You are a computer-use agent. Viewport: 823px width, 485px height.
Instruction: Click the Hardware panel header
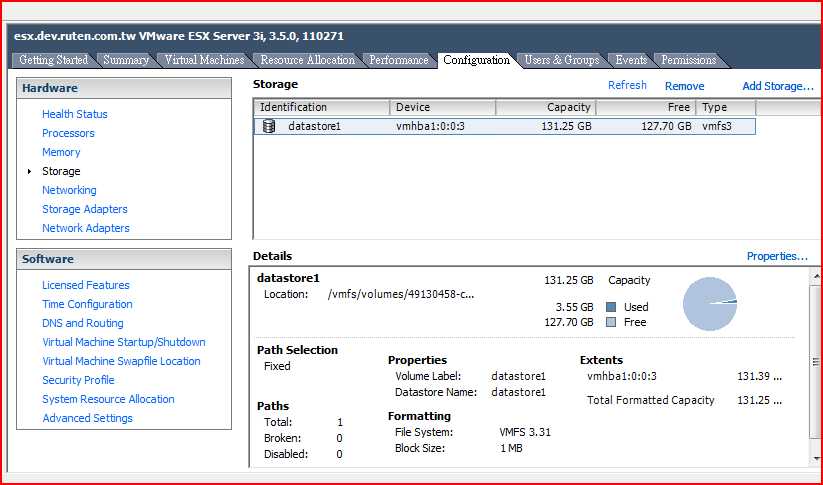(124, 88)
